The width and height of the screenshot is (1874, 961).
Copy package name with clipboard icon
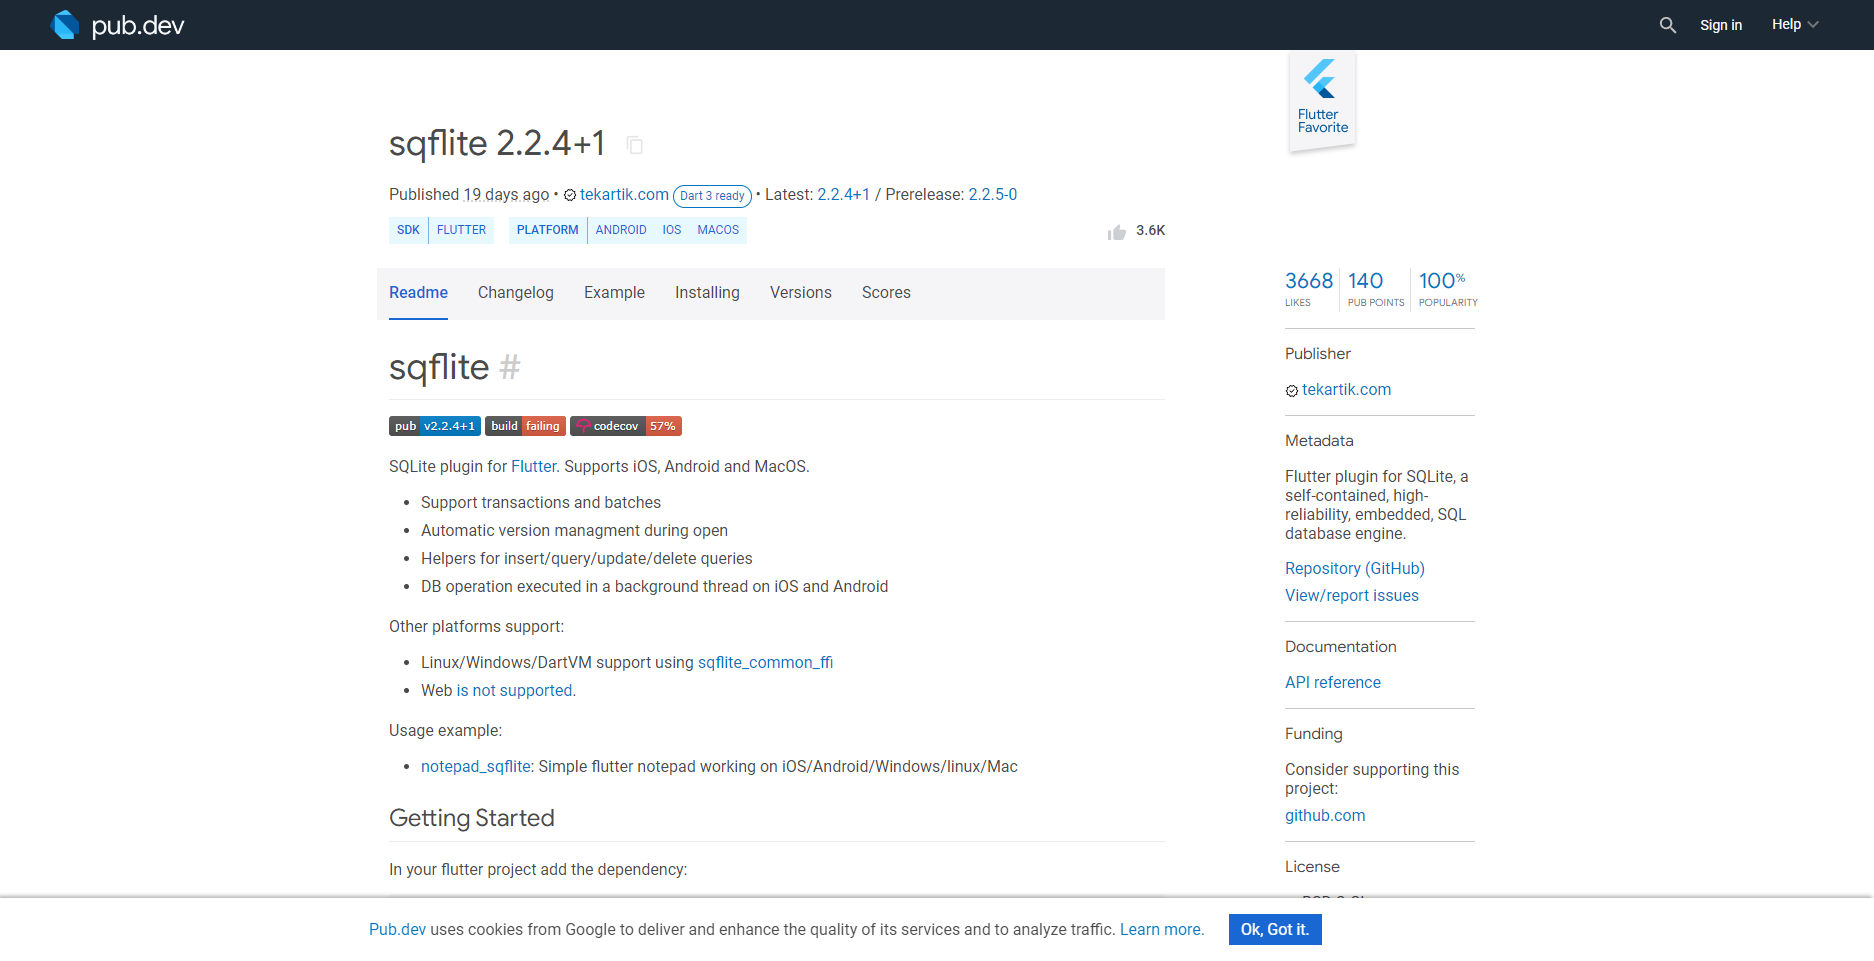[x=634, y=145]
